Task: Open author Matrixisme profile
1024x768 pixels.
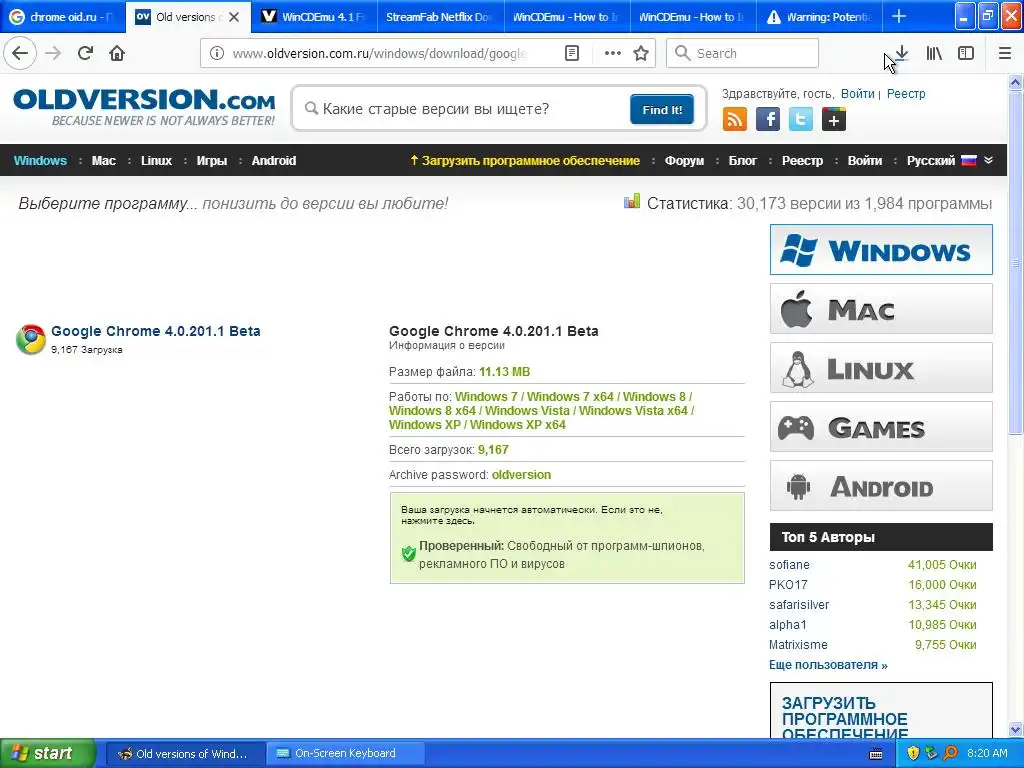Action: 798,645
